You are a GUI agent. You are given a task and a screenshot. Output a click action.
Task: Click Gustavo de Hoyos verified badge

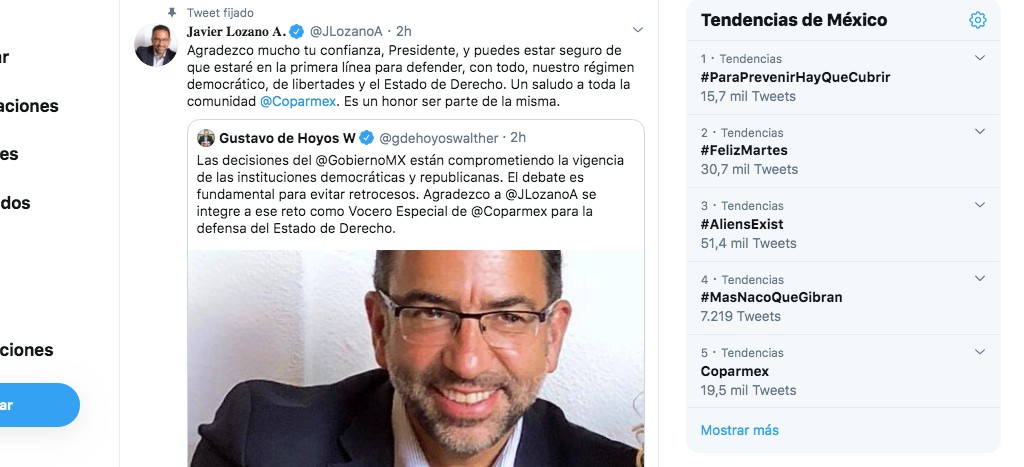(366, 138)
